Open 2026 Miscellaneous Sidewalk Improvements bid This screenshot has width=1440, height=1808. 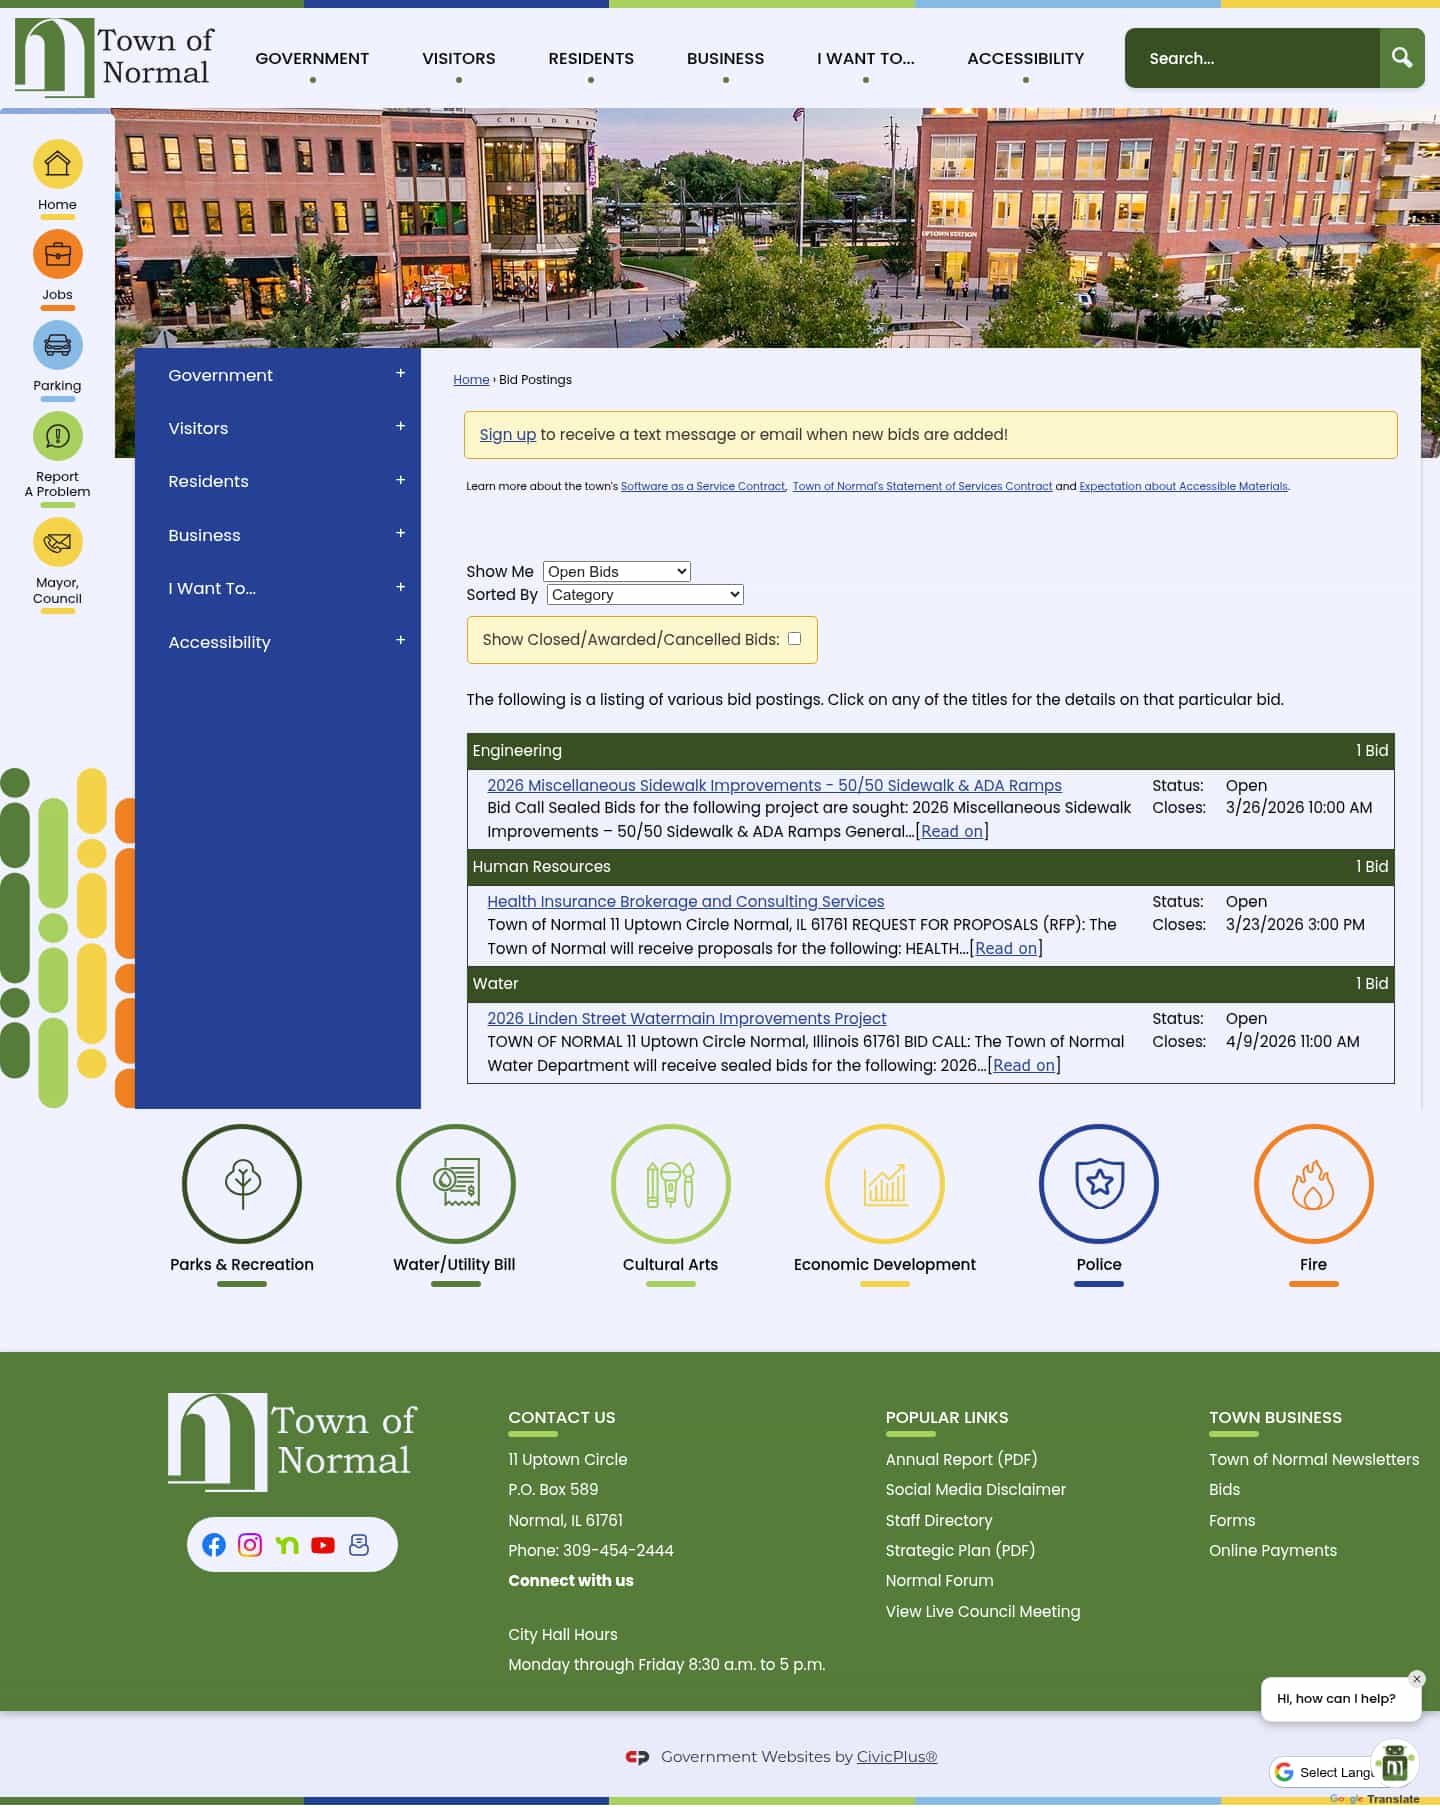pos(774,785)
